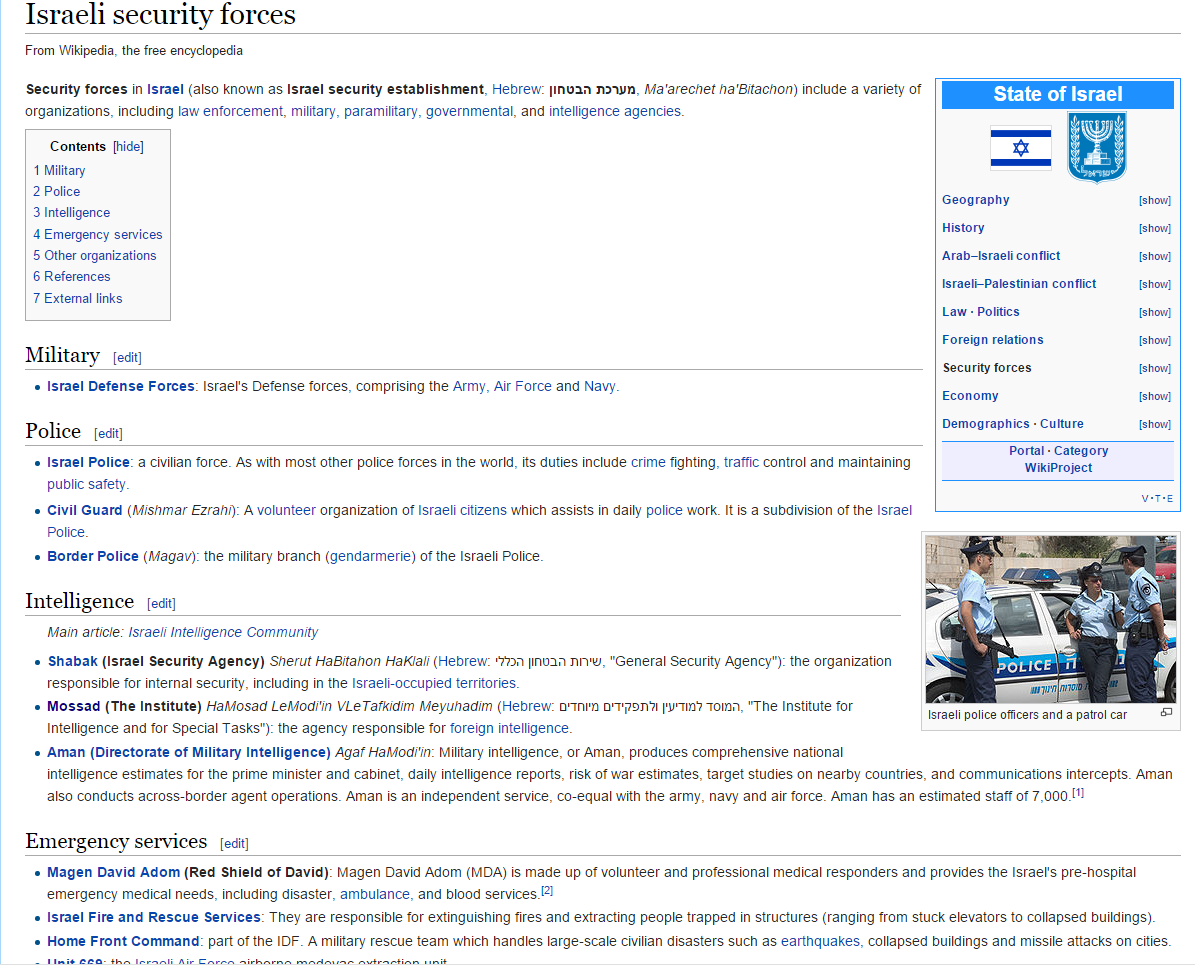Open citation reference [1]

tap(1078, 793)
